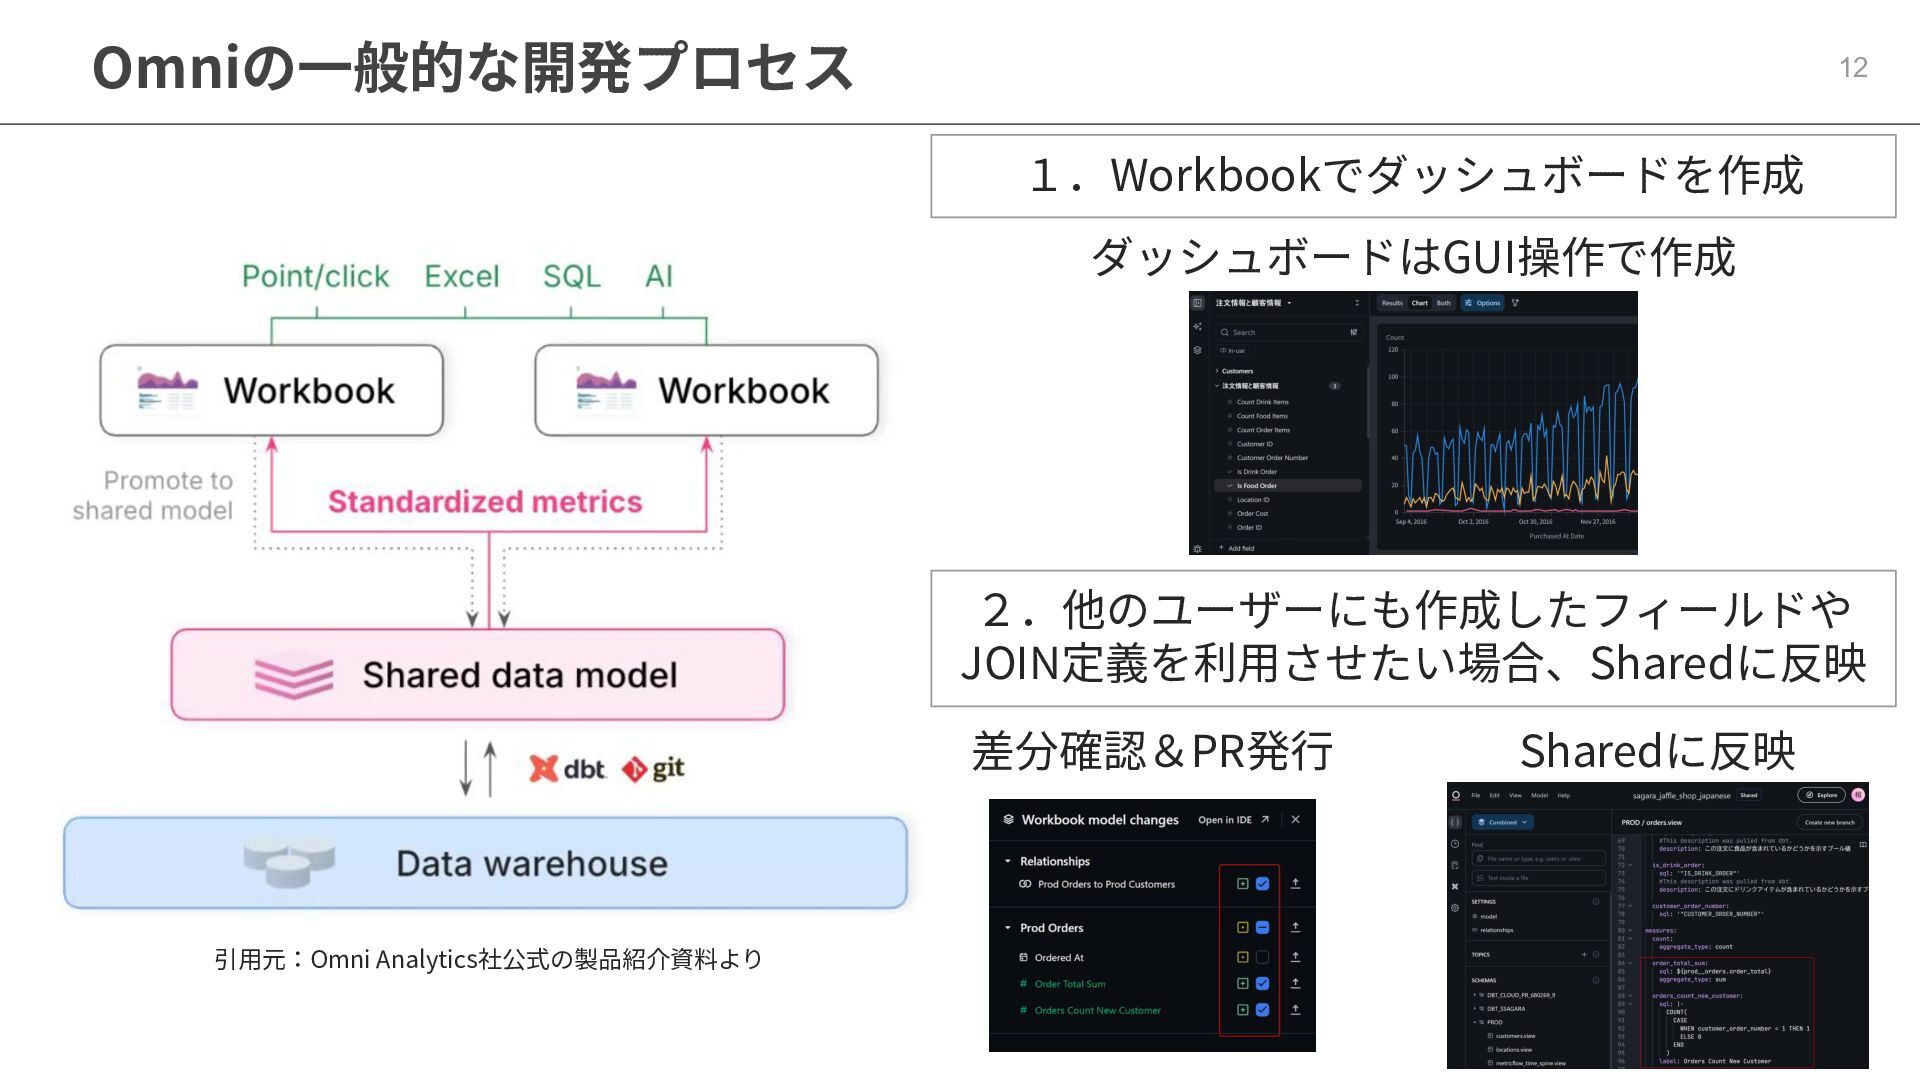Click the sparkle AI icon in workbook sidebar

pos(1197,327)
